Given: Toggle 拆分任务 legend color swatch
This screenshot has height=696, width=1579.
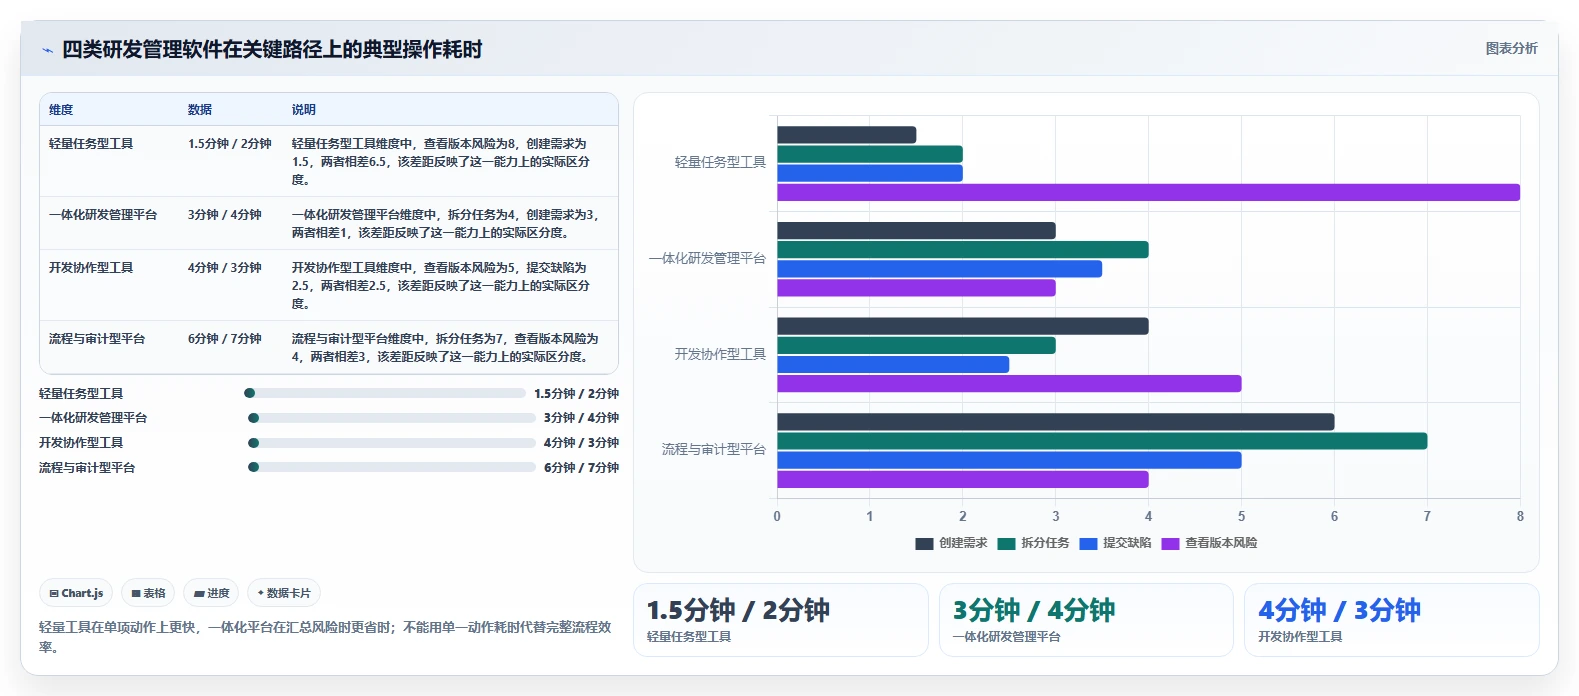Looking at the screenshot, I should (x=1006, y=544).
